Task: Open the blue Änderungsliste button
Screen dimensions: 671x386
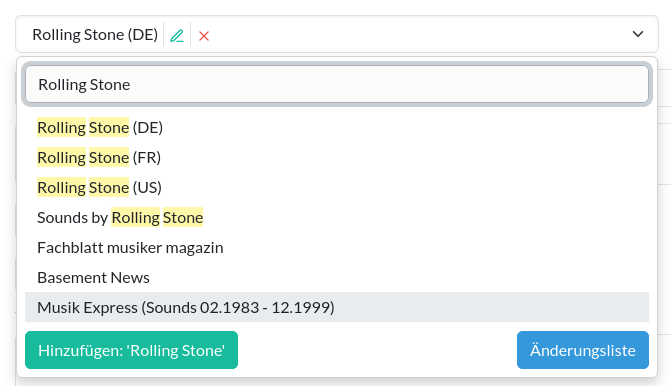Action: coord(582,350)
